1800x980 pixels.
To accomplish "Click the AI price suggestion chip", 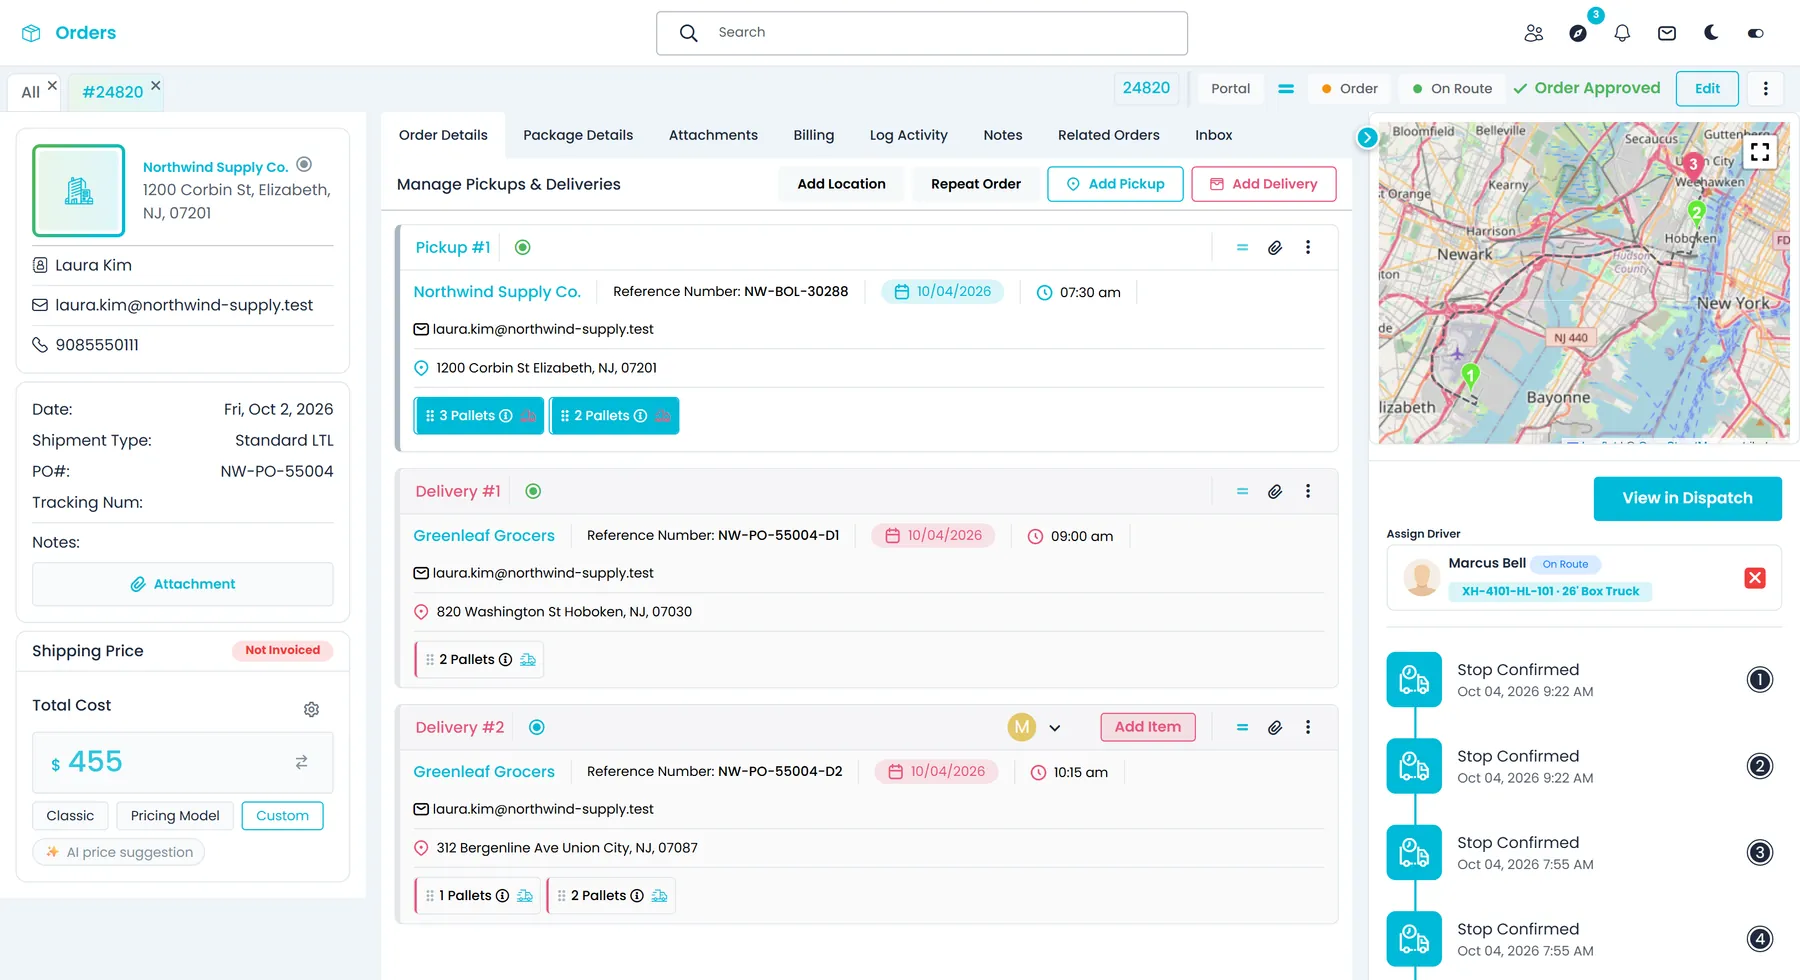I will 119,852.
